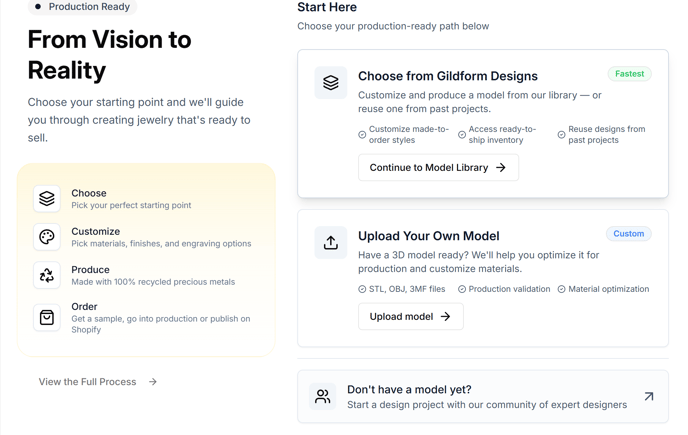Click checkmark next to Production validation
This screenshot has height=435, width=688.
click(462, 289)
